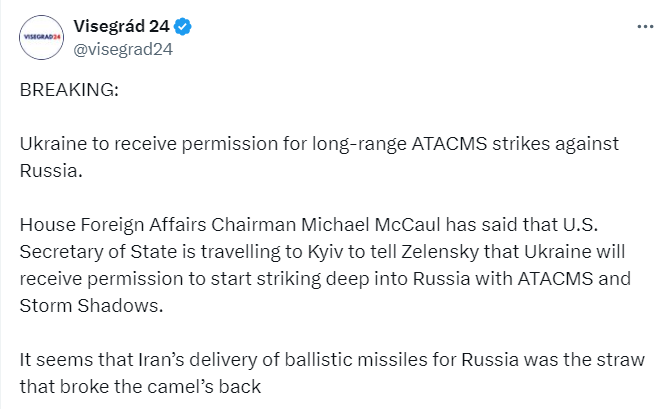Viewport: 665px width, 409px height.
Task: Open the three-dot more options menu
Action: click(x=645, y=27)
